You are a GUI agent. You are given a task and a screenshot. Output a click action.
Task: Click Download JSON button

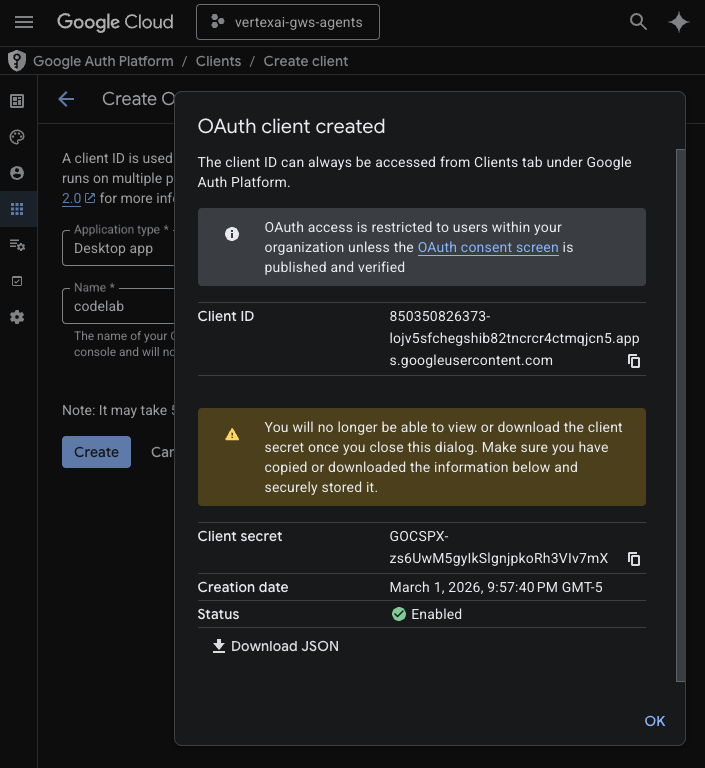275,646
